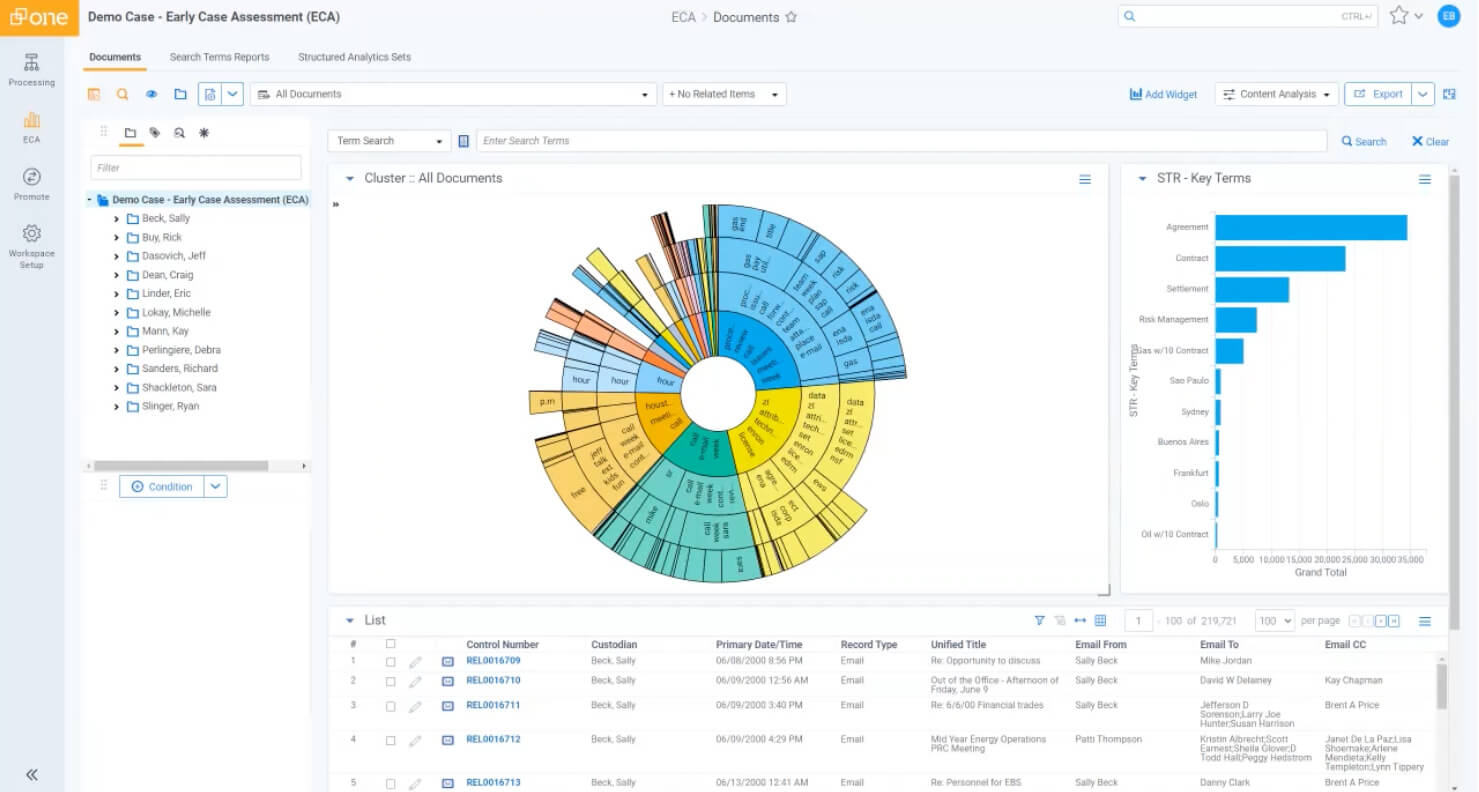The image size is (1479, 792).
Task: Open the All Documents search dropdown
Action: click(x=645, y=93)
